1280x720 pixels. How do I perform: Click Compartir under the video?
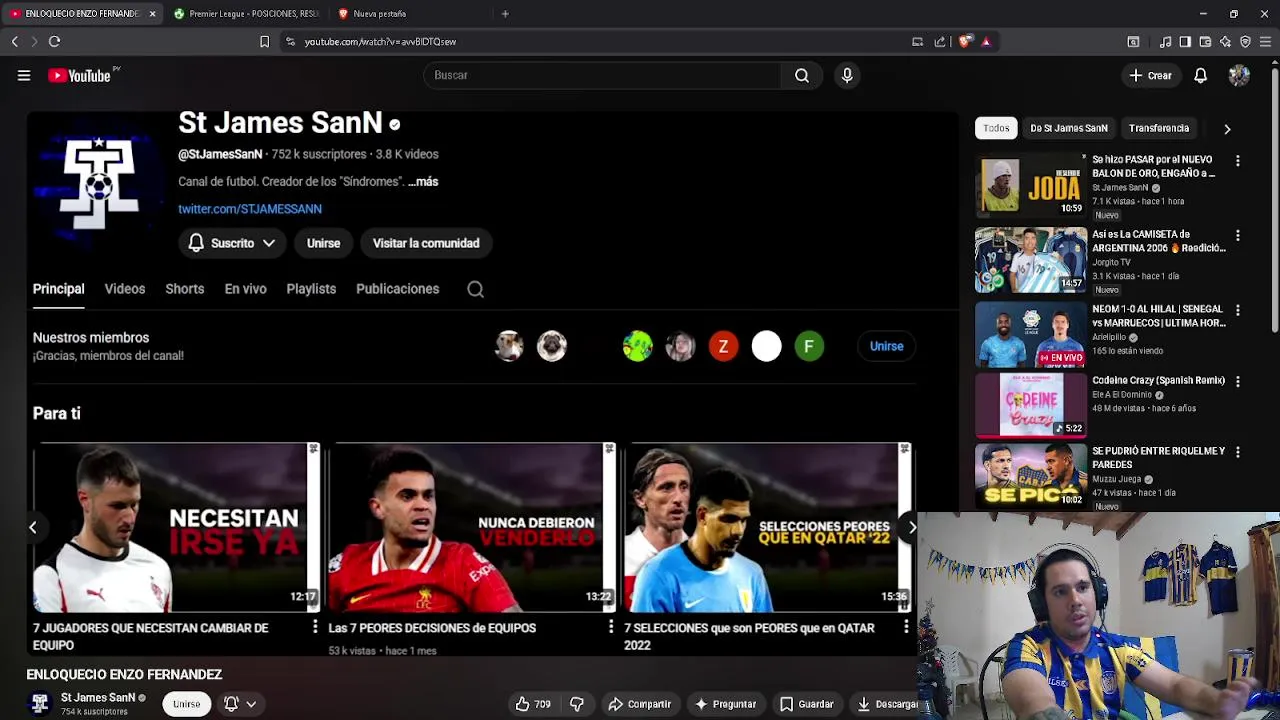tap(640, 704)
